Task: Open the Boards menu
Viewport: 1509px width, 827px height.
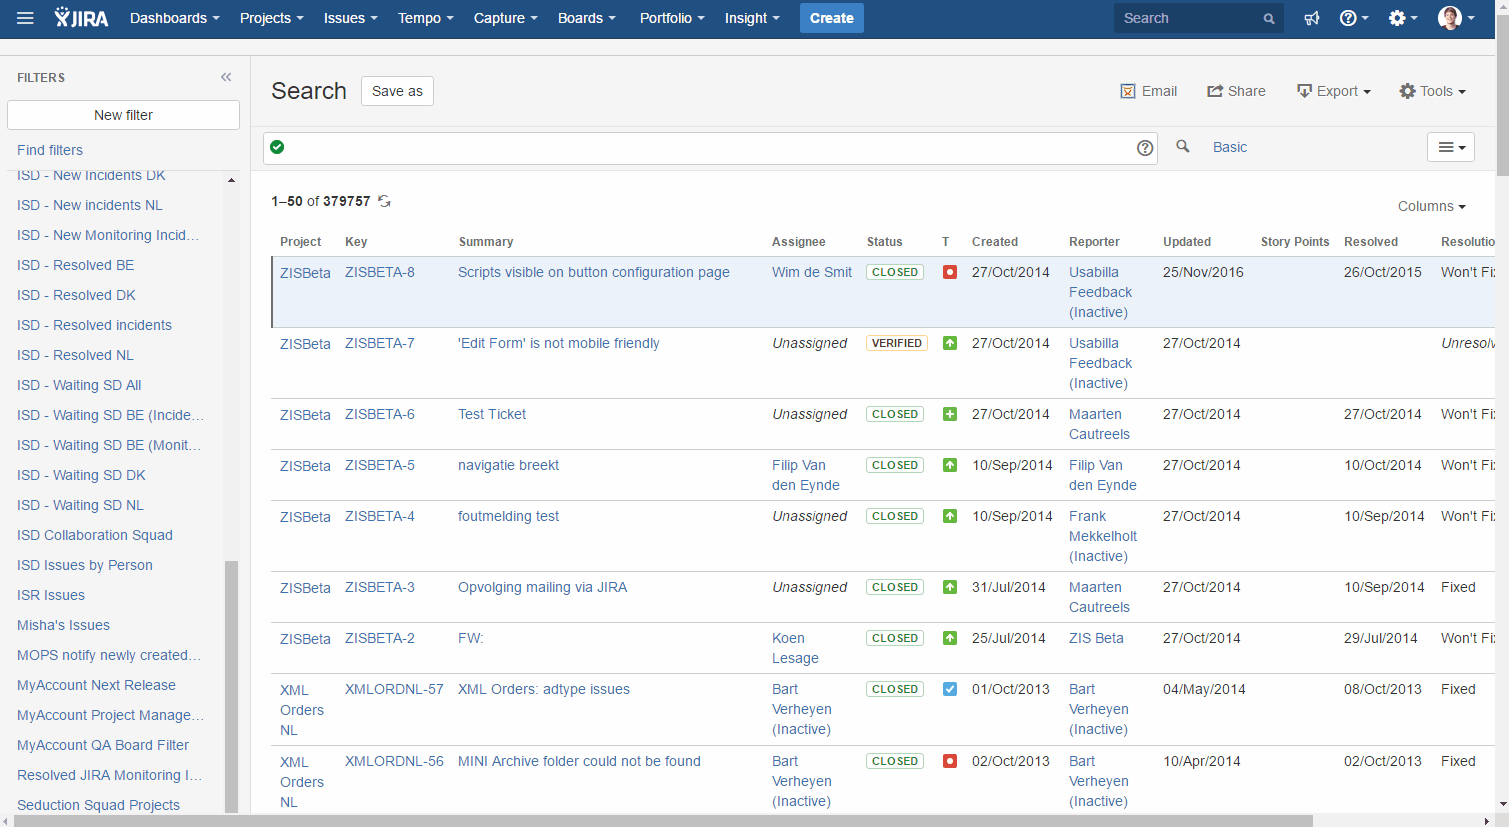Action: click(x=586, y=18)
